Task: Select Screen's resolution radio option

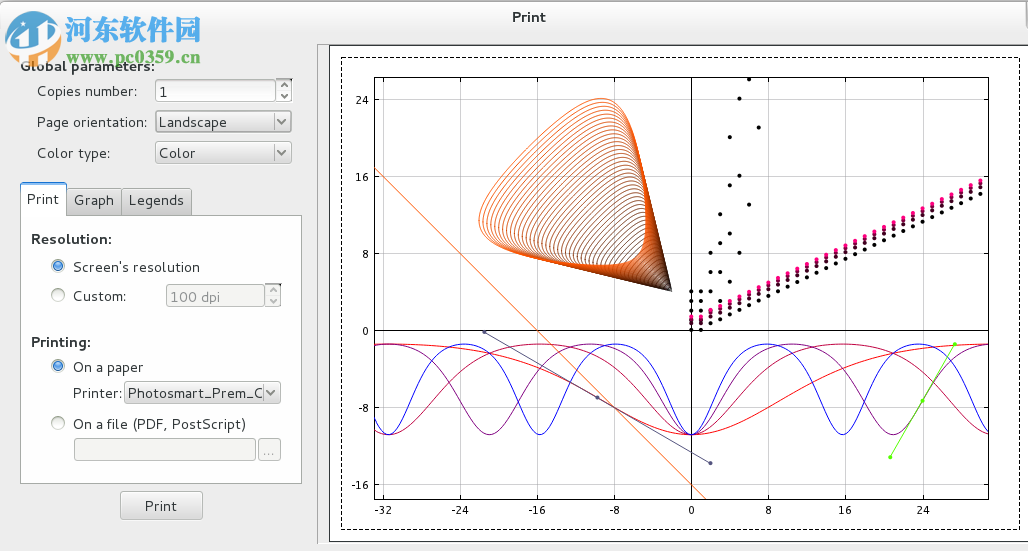Action: (58, 267)
